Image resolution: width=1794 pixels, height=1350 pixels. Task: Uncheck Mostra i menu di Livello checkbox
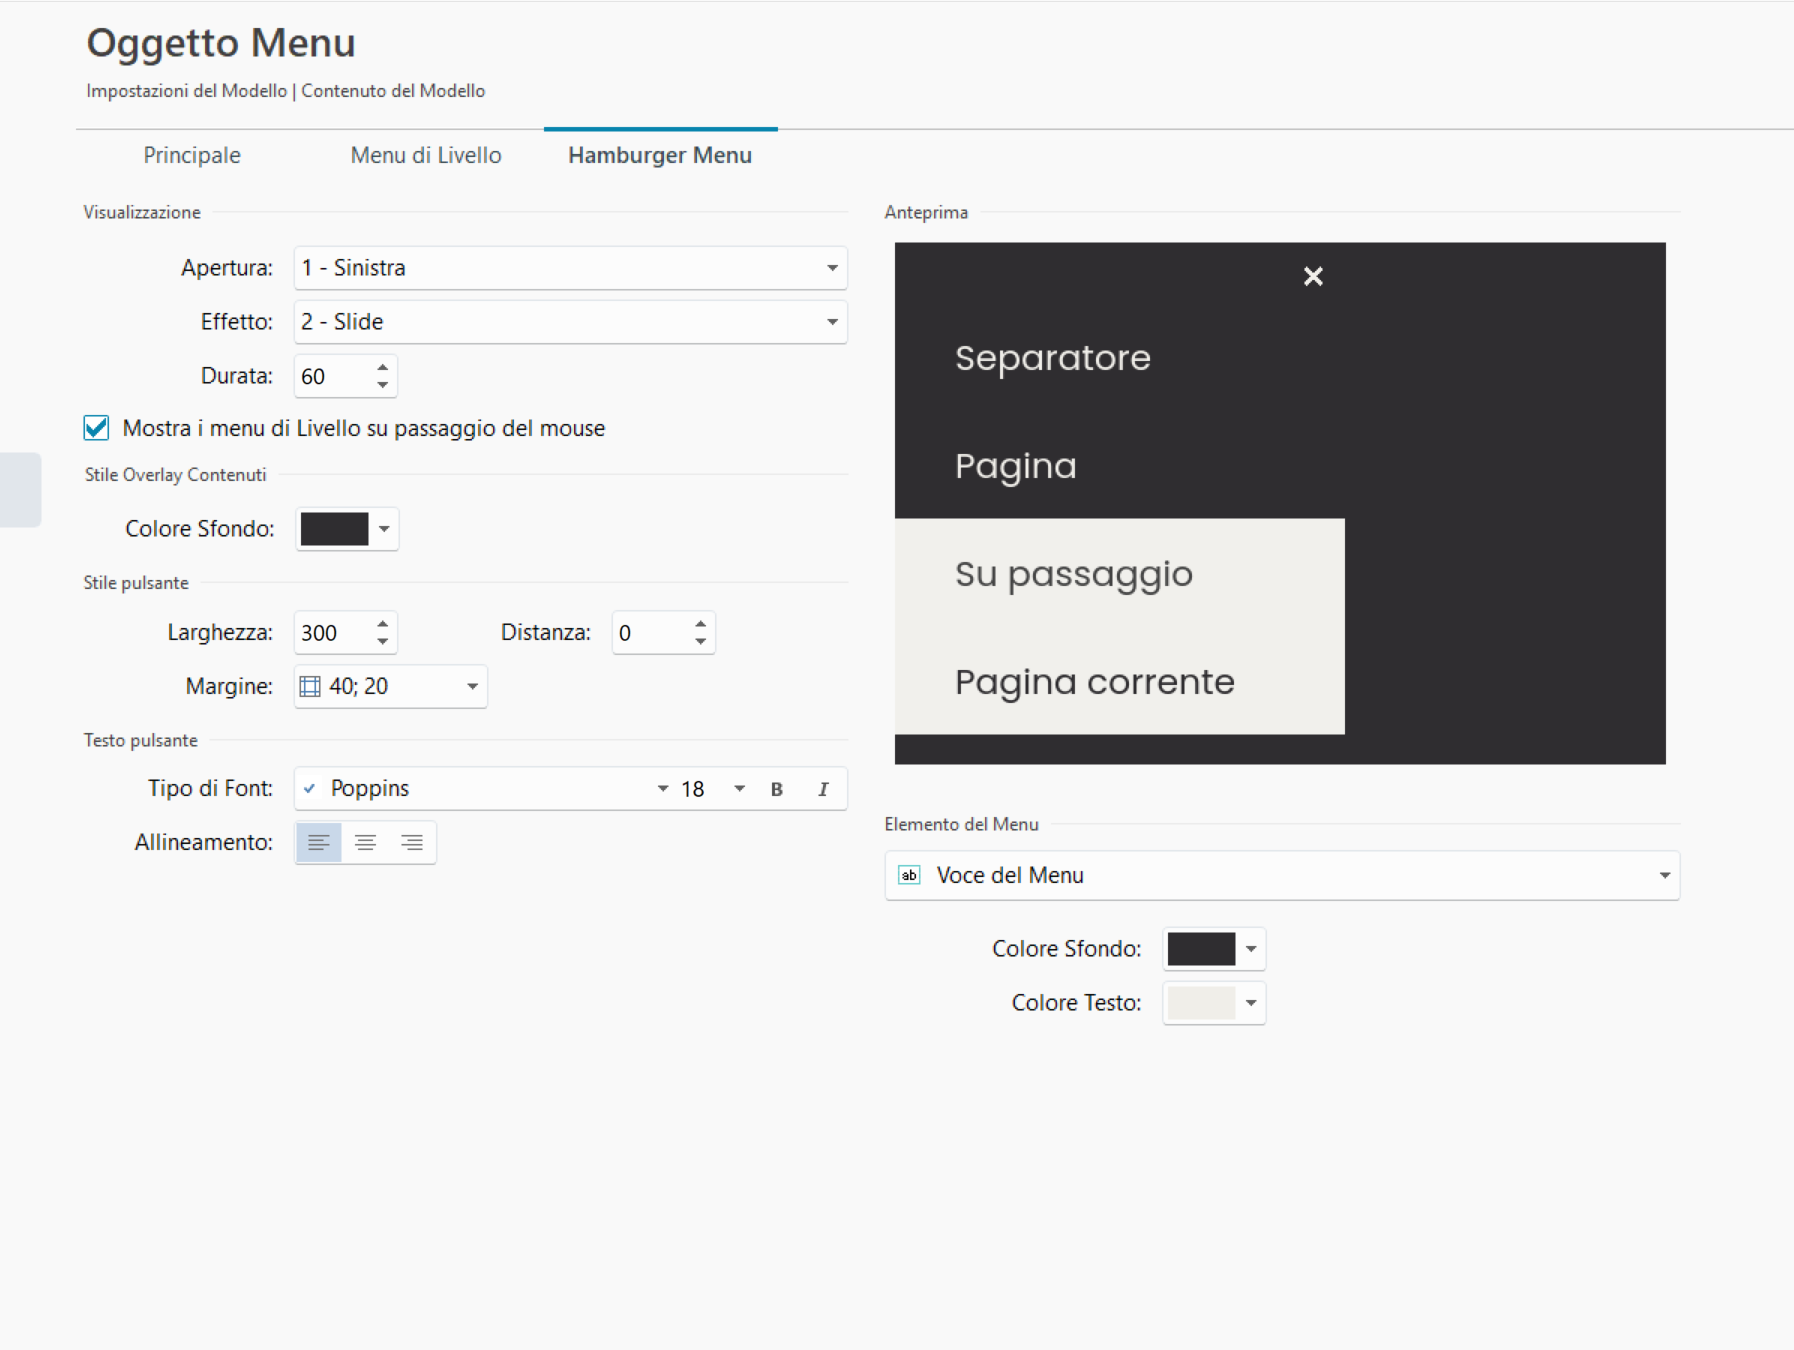96,428
